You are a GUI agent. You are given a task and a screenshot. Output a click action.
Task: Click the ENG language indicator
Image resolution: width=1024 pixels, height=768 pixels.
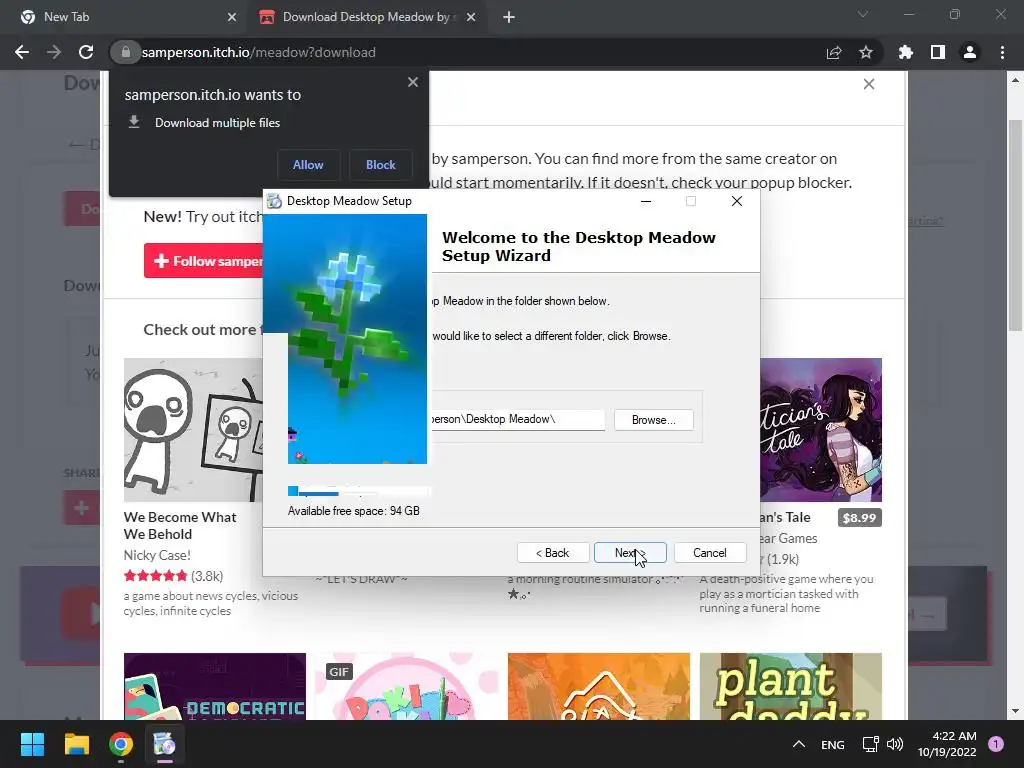tap(833, 744)
